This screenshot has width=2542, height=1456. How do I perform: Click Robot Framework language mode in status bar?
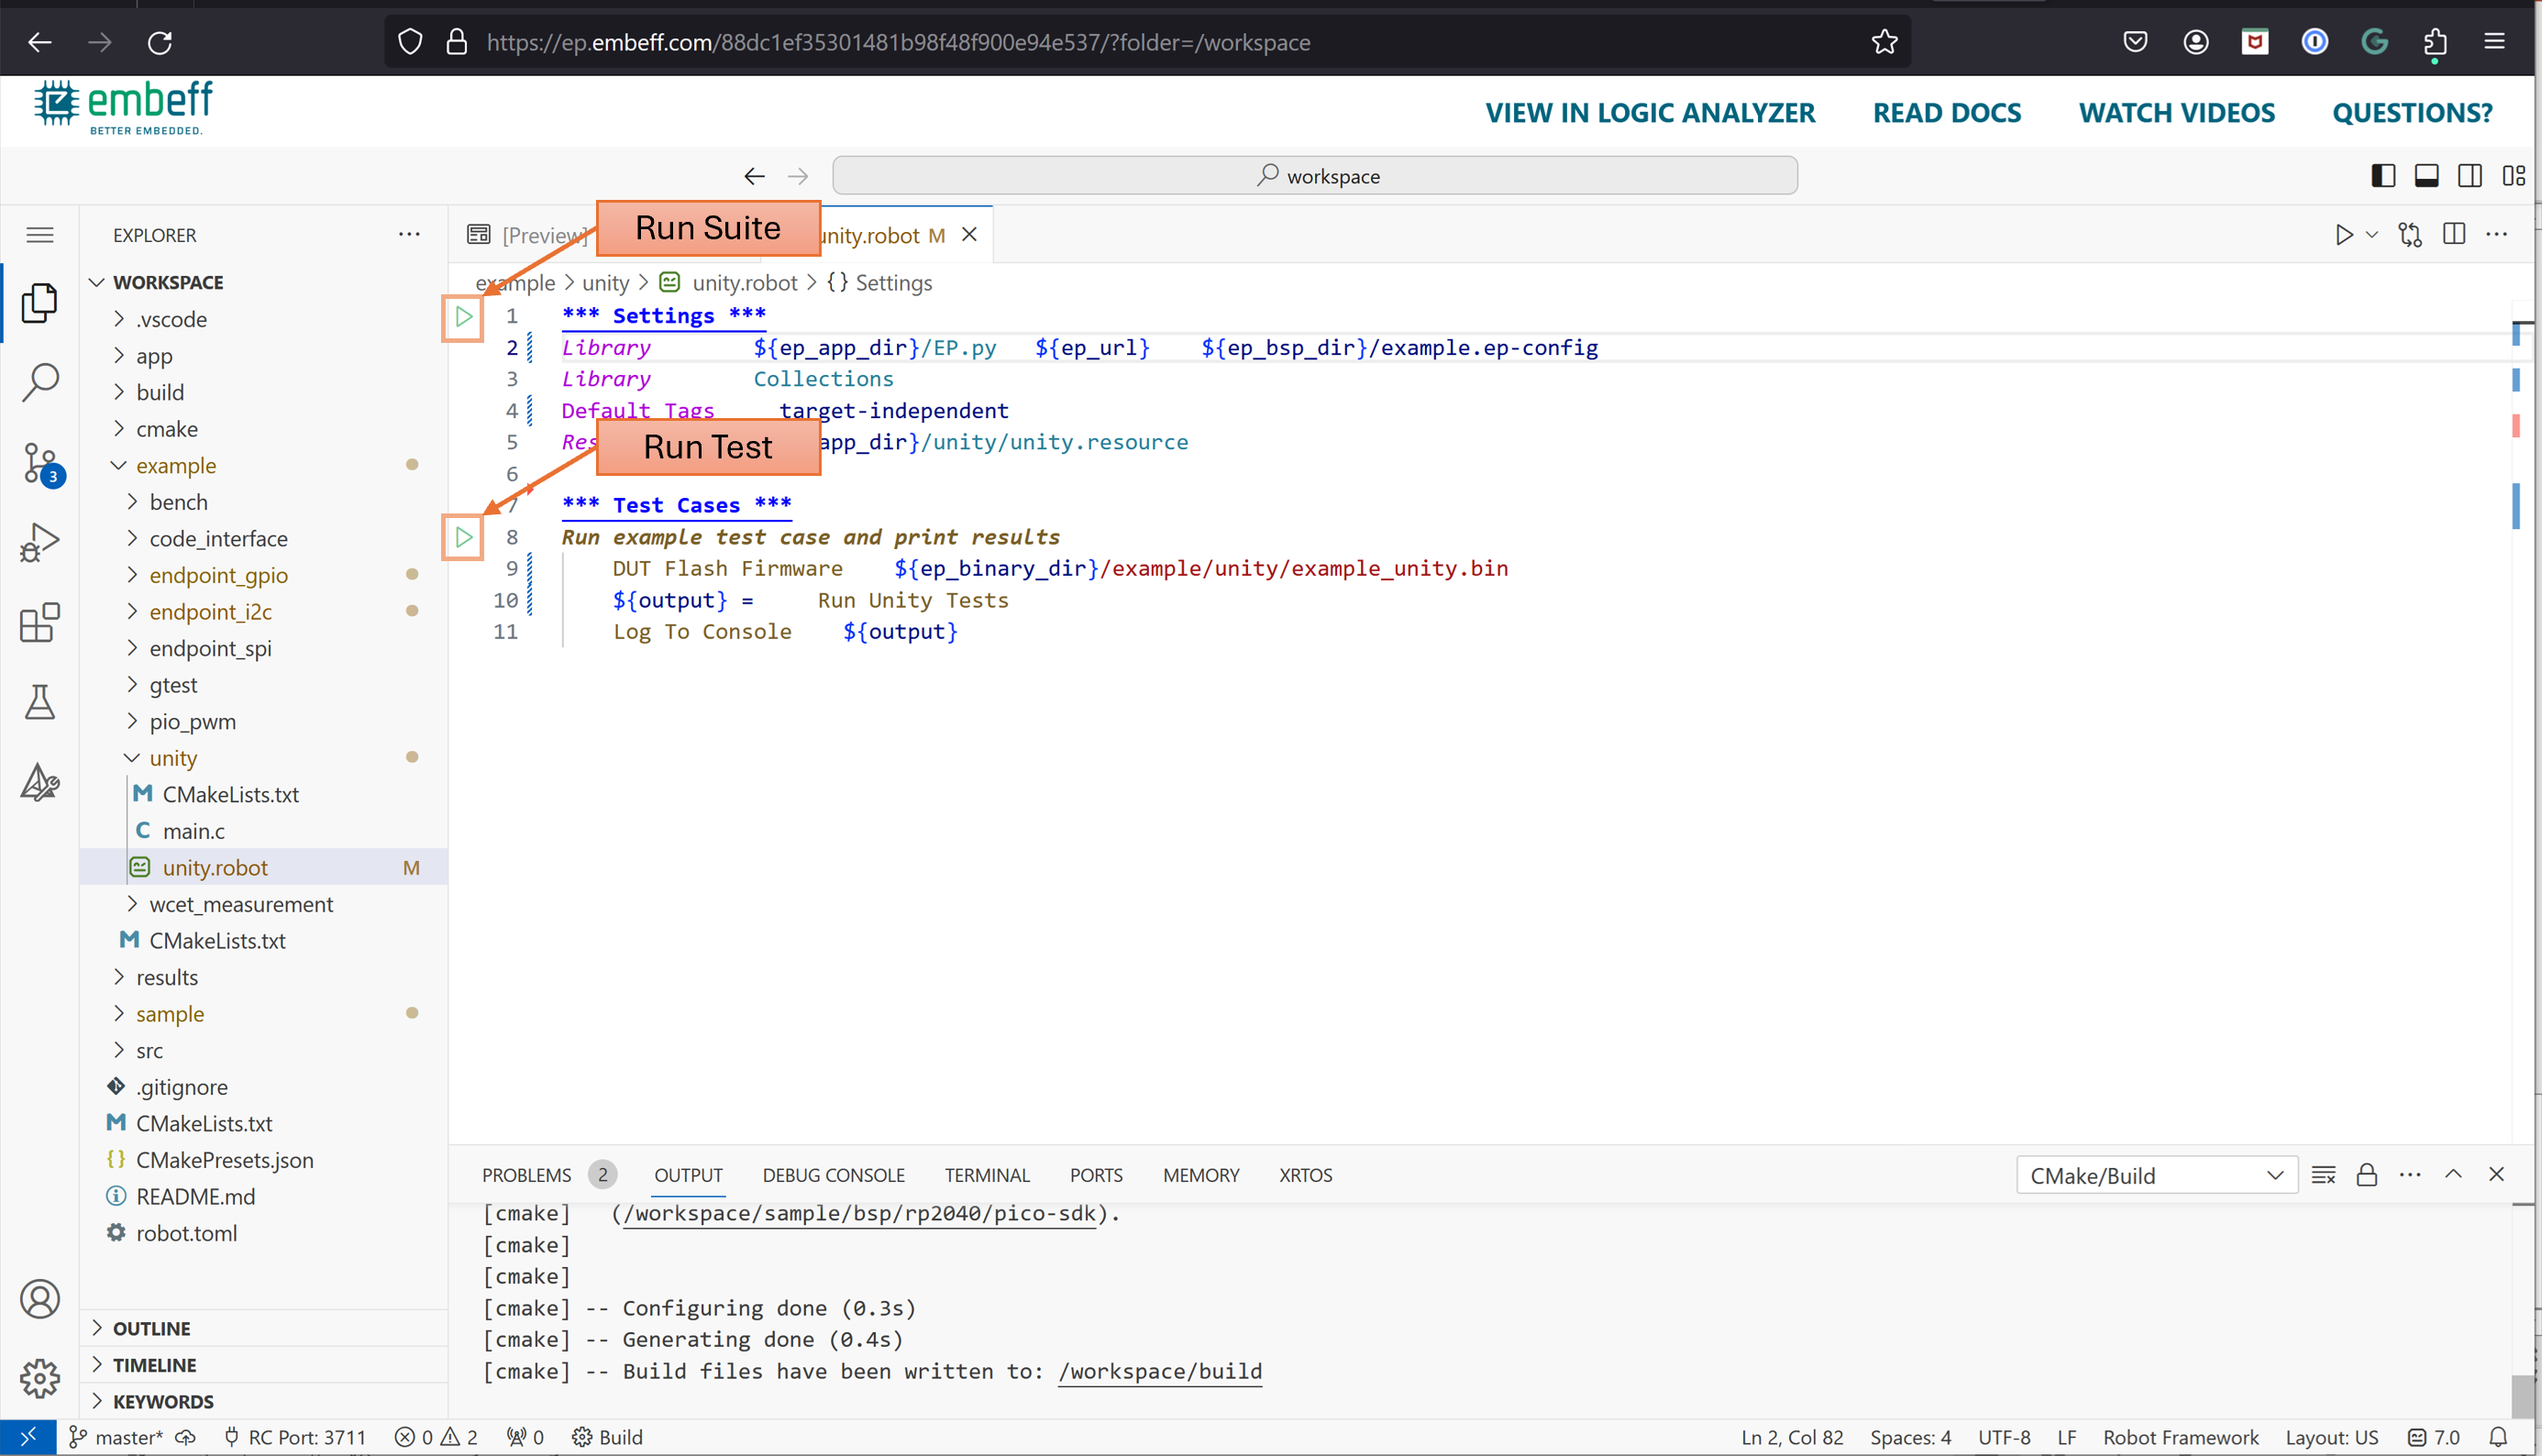click(x=2180, y=1437)
